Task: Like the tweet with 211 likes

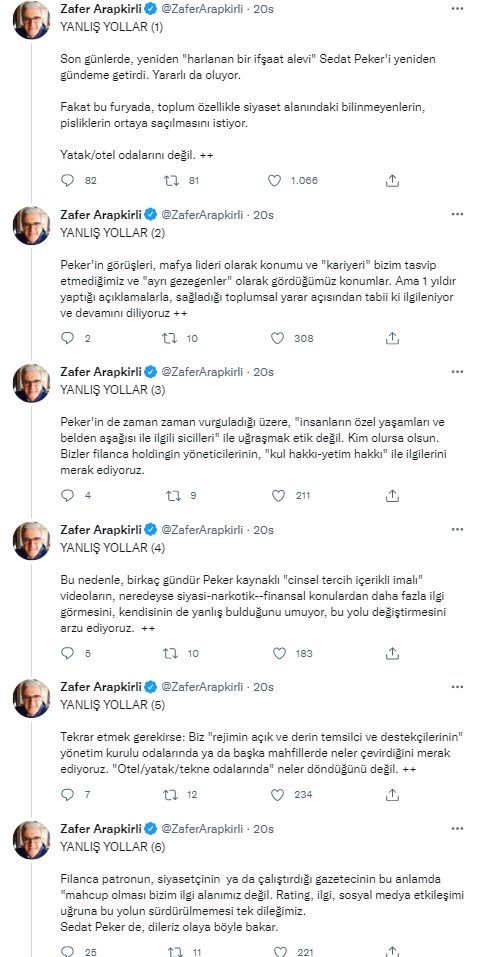Action: [x=279, y=496]
